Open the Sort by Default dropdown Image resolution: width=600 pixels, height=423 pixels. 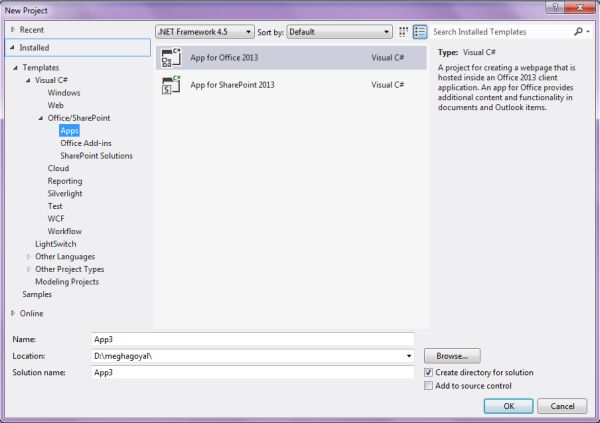click(x=339, y=32)
